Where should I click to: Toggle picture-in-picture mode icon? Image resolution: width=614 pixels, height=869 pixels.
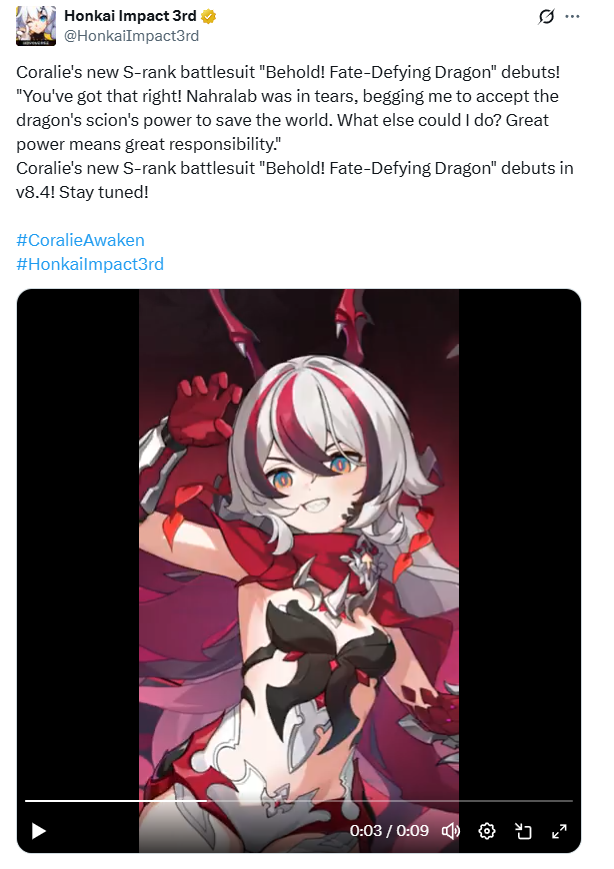pos(523,831)
